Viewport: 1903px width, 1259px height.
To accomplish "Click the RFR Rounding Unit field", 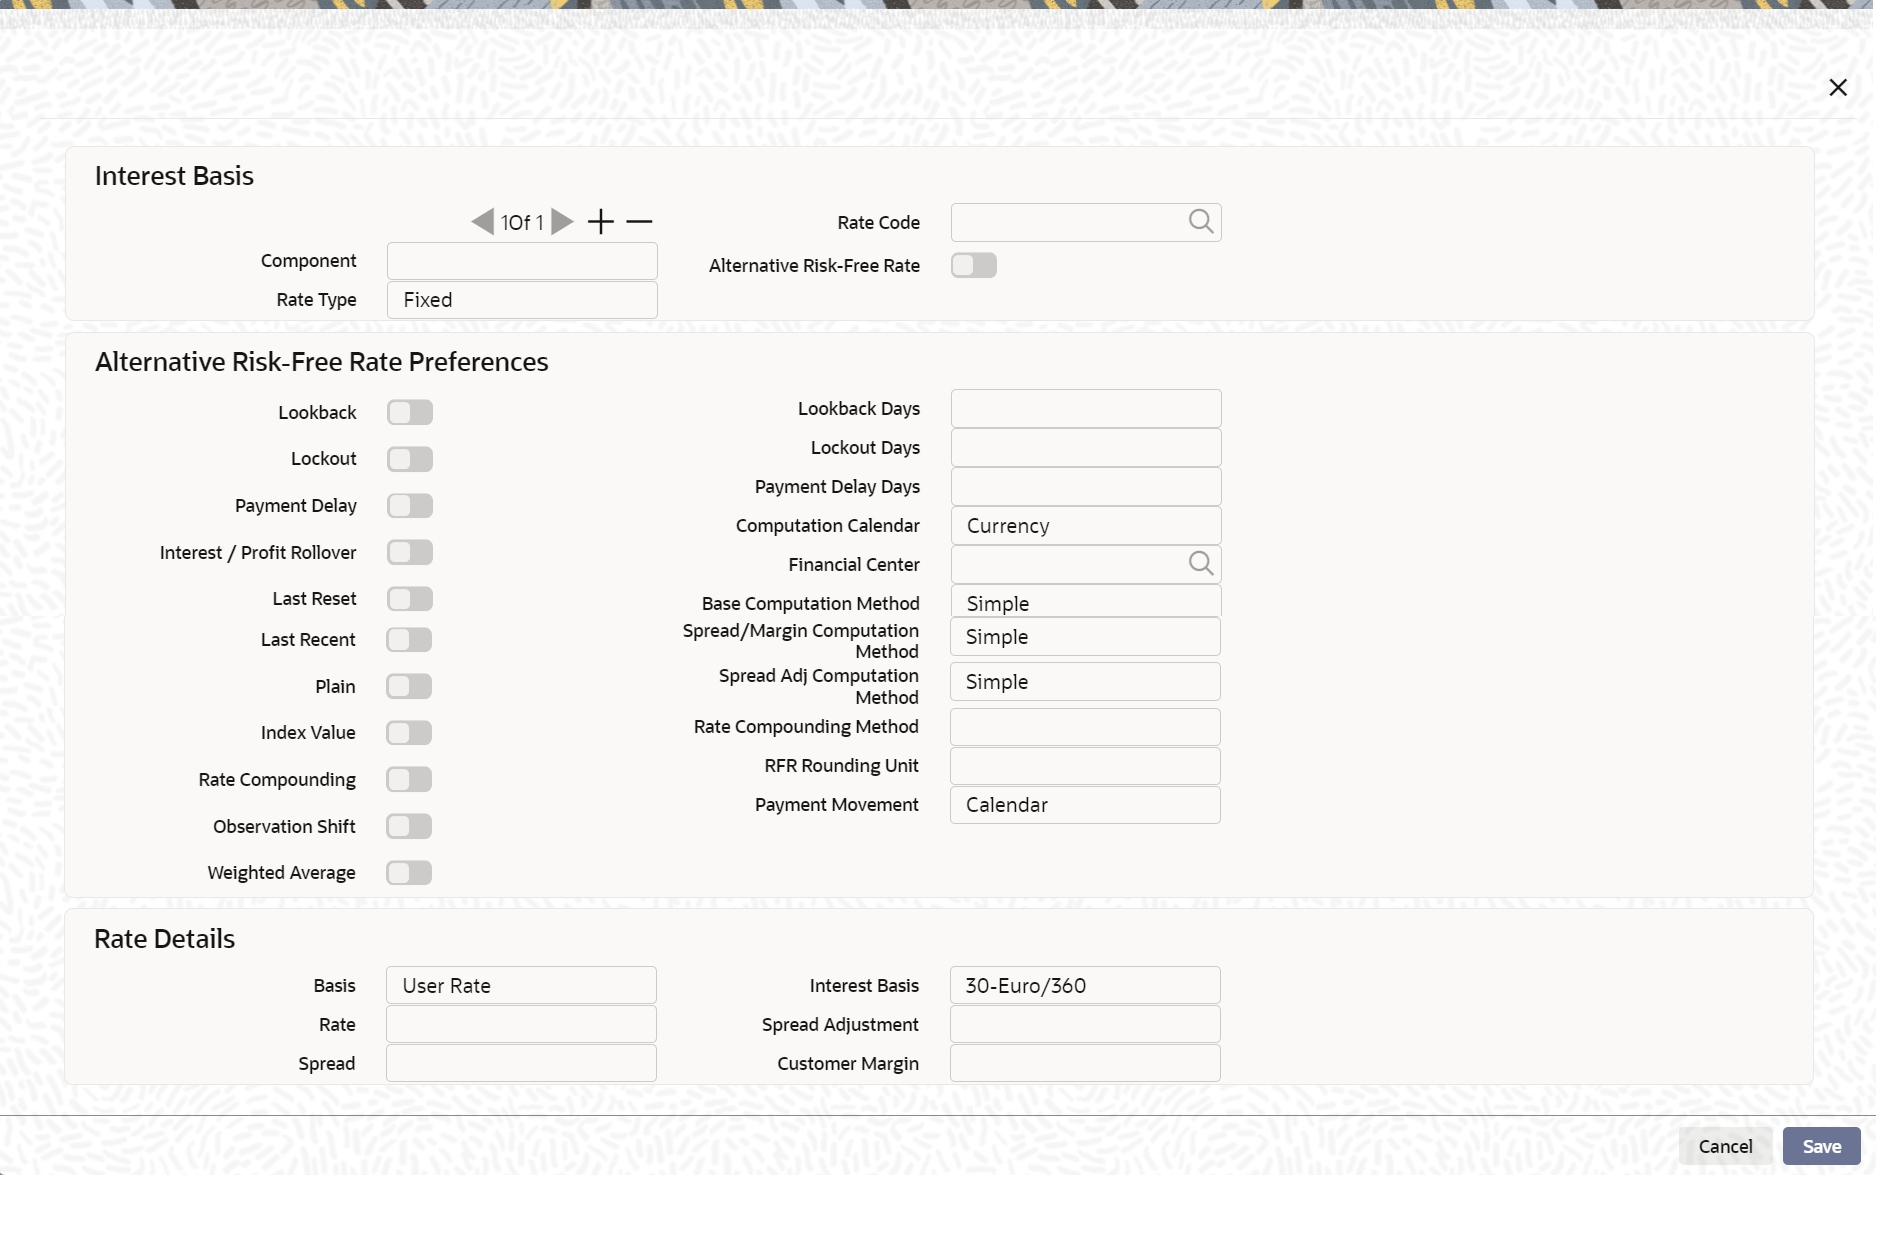I will click(x=1085, y=766).
